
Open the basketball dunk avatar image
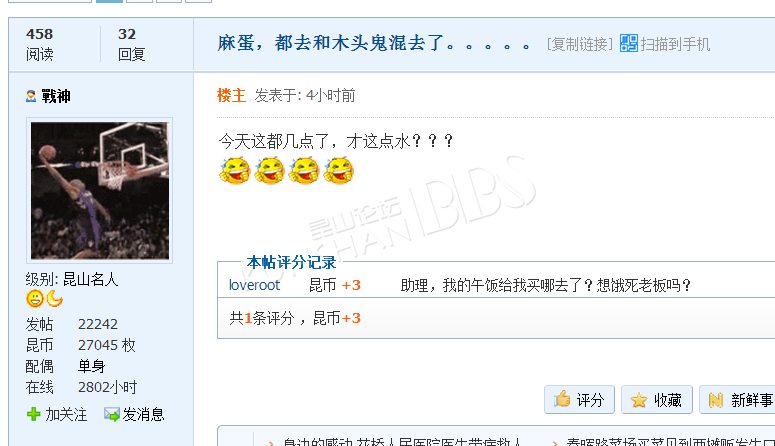[99, 190]
